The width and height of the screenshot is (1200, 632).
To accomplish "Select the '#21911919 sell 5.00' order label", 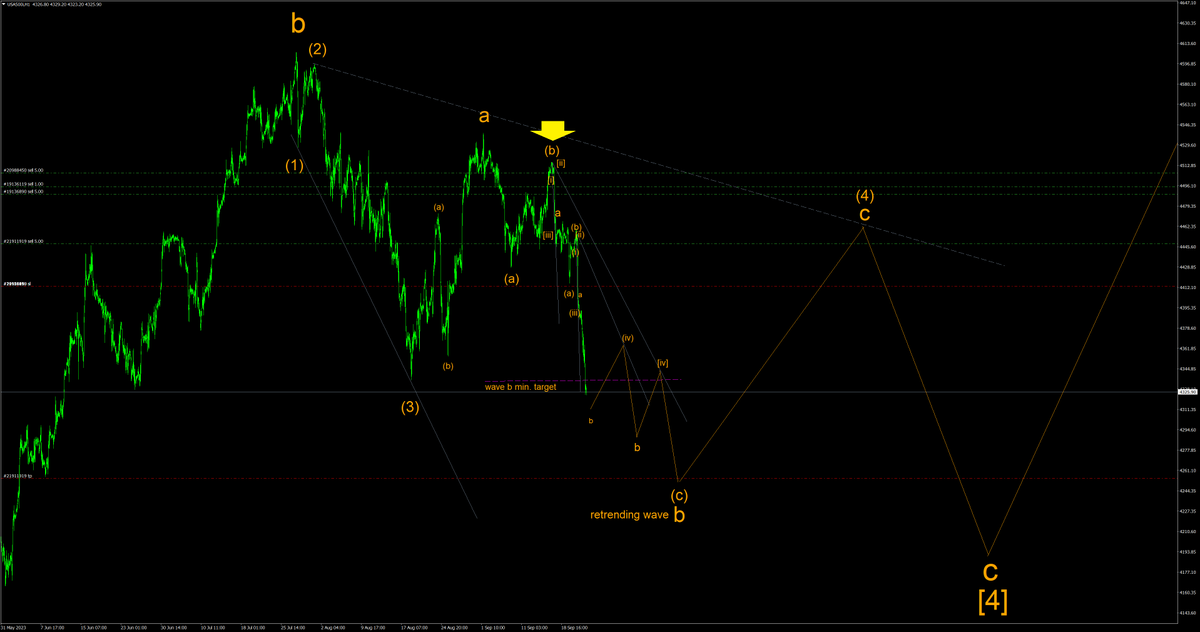I will click(x=23, y=241).
